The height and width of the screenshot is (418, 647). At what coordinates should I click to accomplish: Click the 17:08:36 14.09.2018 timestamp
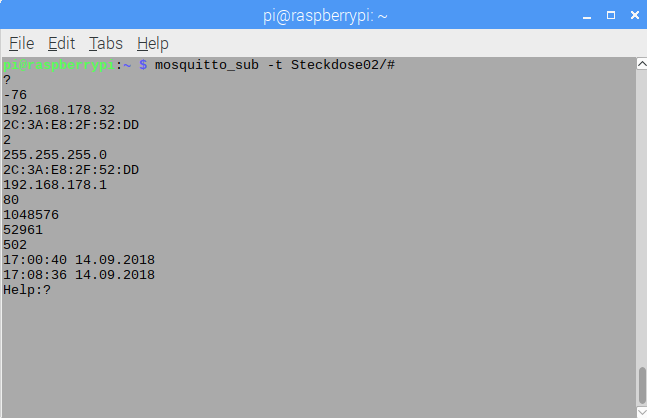(x=79, y=275)
